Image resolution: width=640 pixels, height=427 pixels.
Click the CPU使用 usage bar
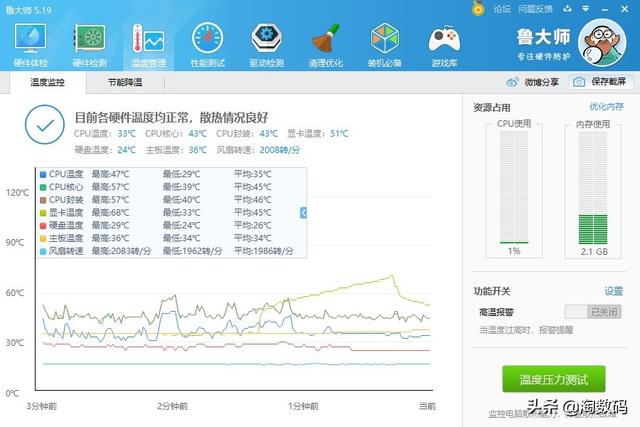[x=514, y=187]
